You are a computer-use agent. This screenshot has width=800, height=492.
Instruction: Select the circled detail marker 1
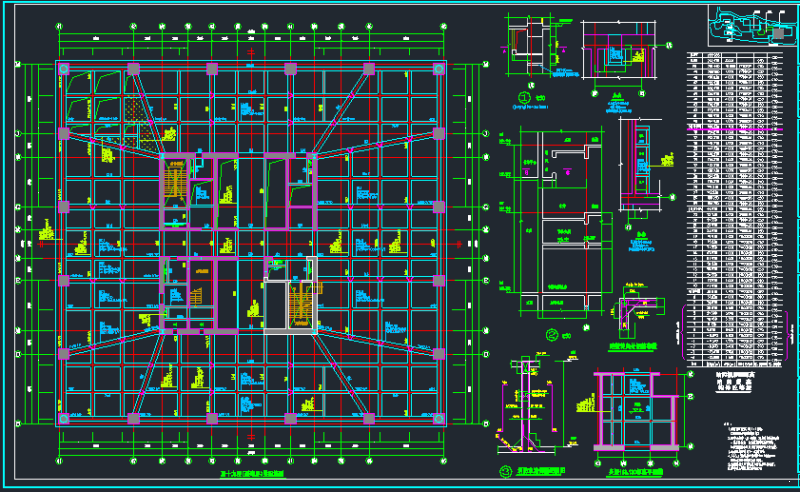(x=524, y=97)
